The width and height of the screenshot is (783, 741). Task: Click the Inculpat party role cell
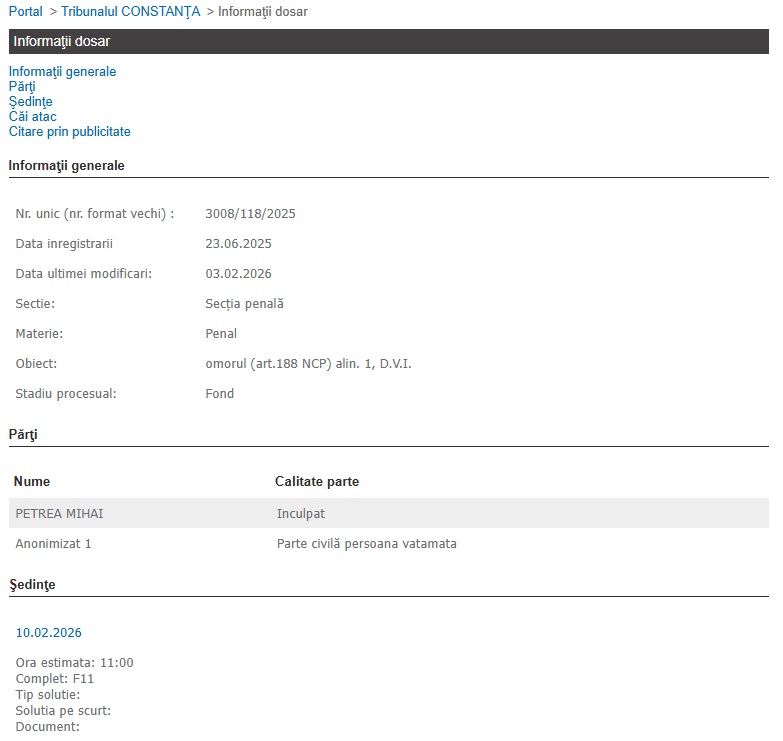coord(301,514)
